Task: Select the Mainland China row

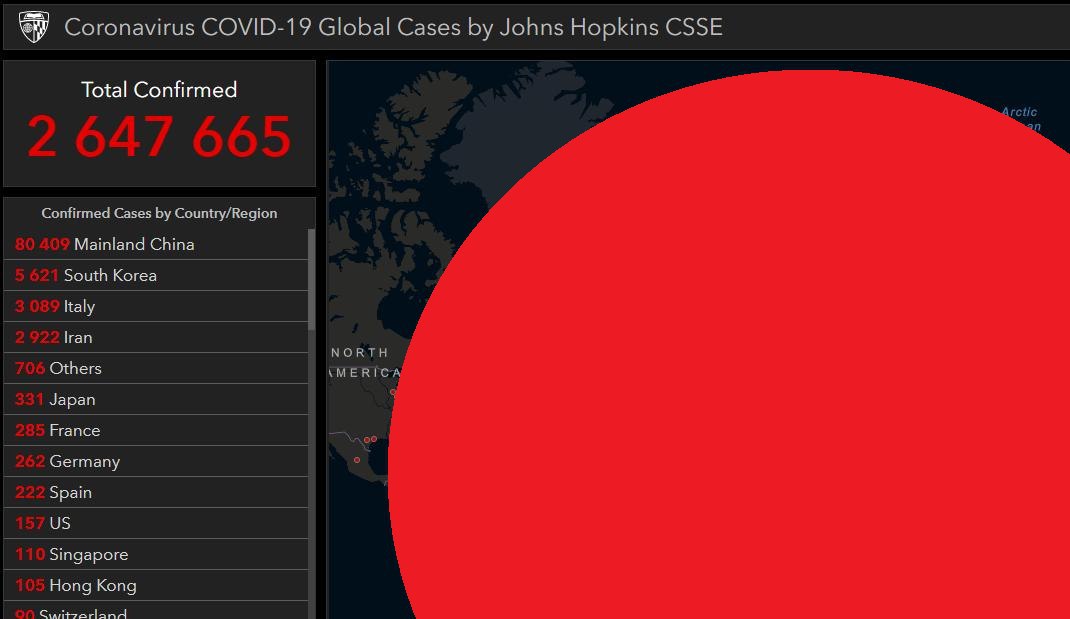Action: [x=156, y=244]
